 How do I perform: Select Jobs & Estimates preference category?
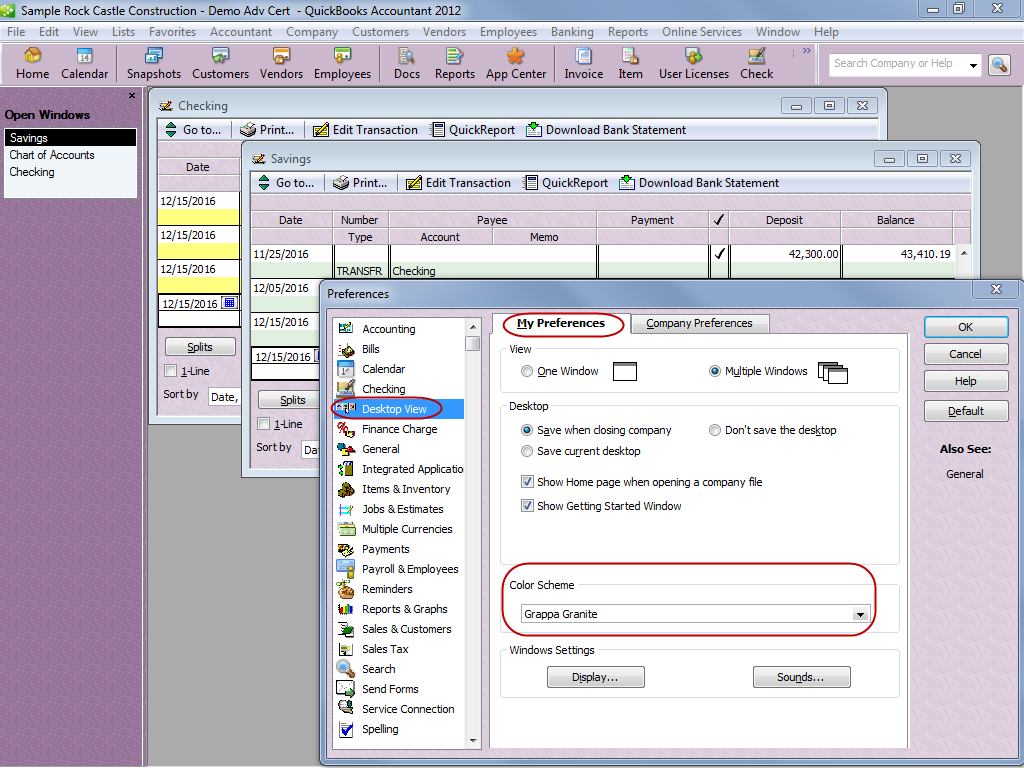click(402, 509)
